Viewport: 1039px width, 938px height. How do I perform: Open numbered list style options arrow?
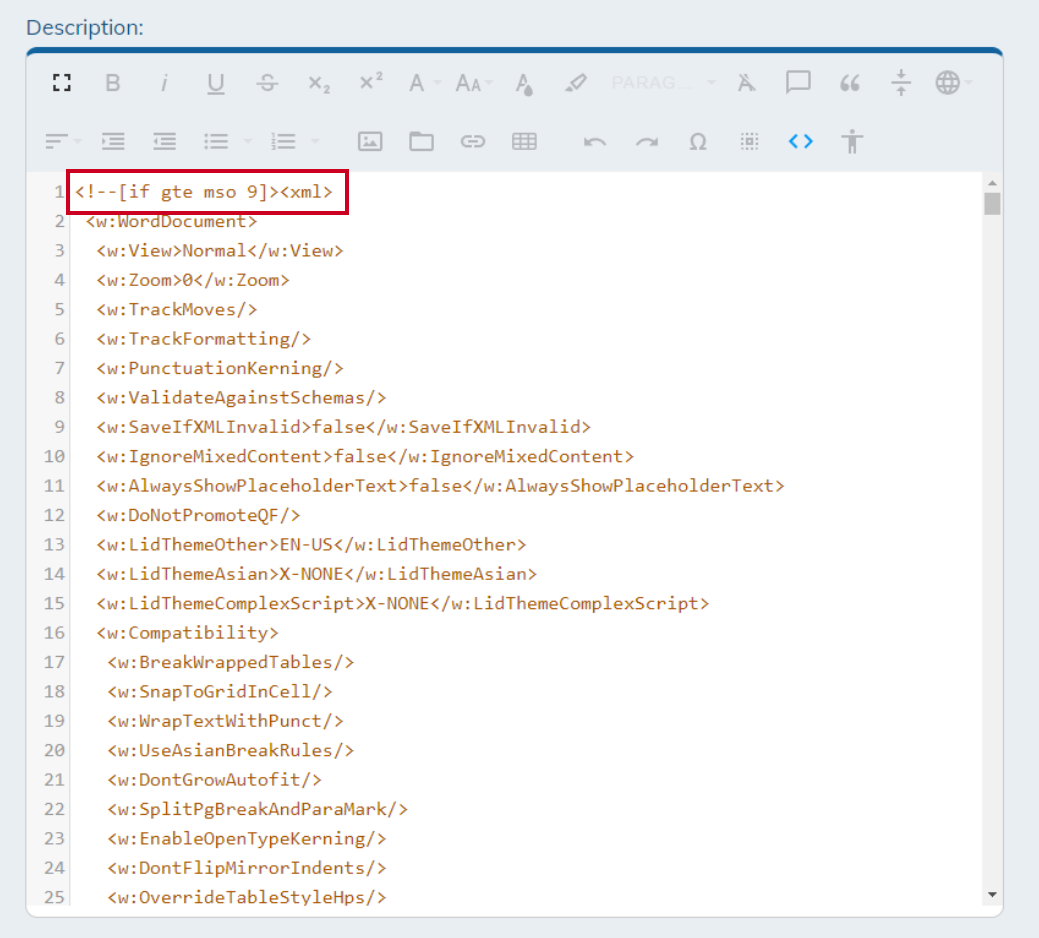(x=315, y=141)
